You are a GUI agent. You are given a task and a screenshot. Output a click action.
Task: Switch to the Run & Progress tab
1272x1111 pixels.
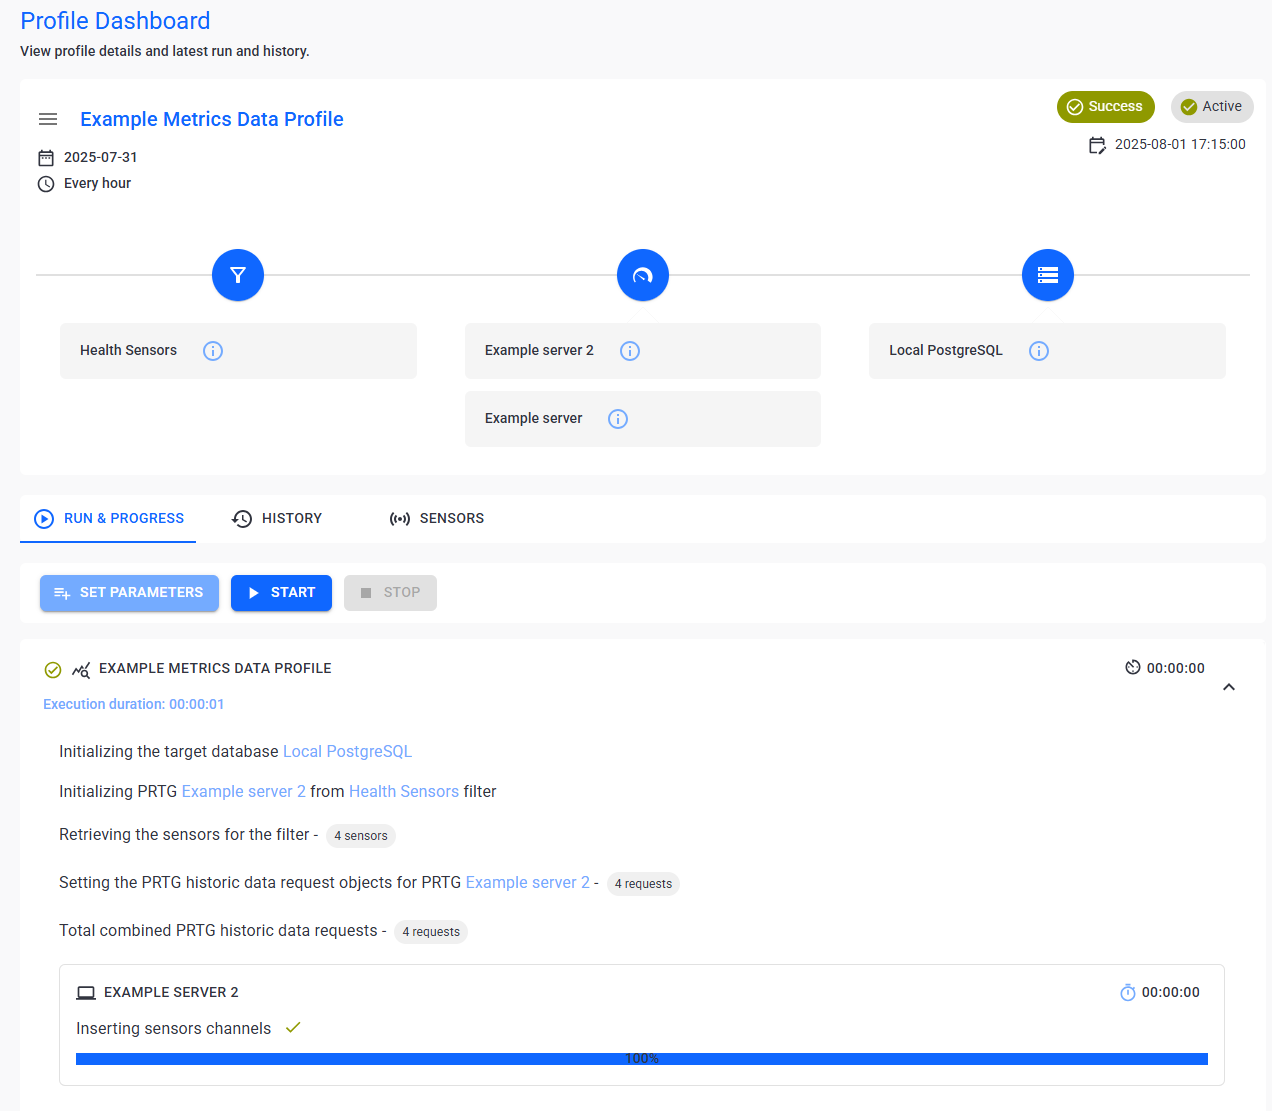pyautogui.click(x=108, y=519)
